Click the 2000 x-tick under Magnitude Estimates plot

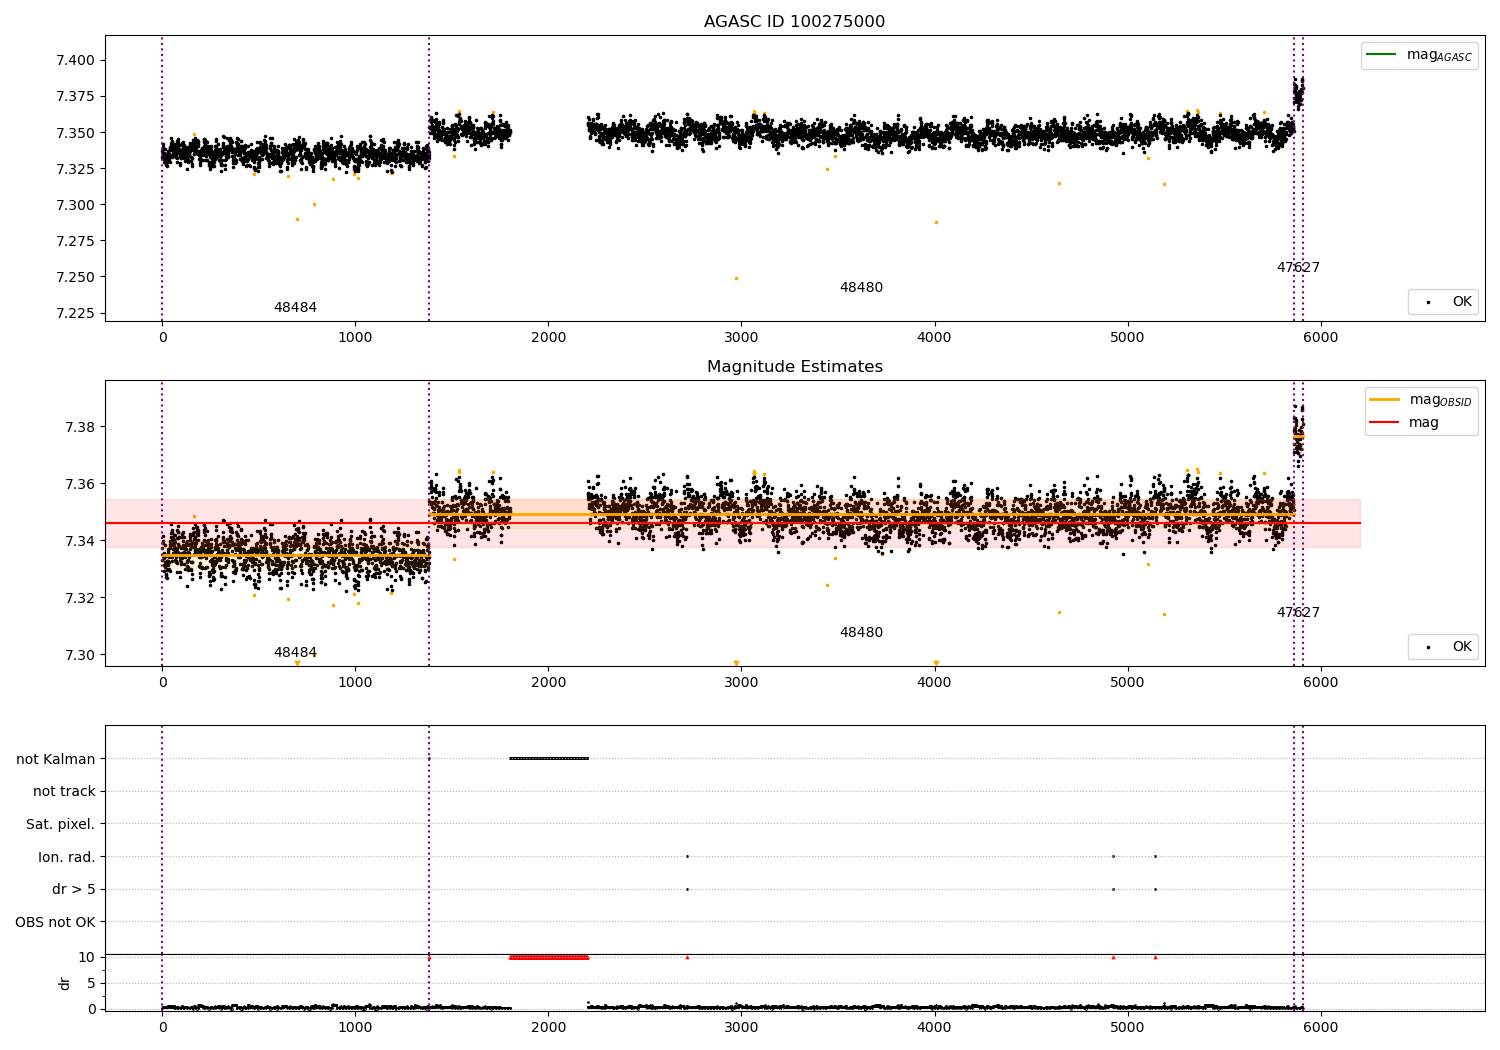(548, 683)
